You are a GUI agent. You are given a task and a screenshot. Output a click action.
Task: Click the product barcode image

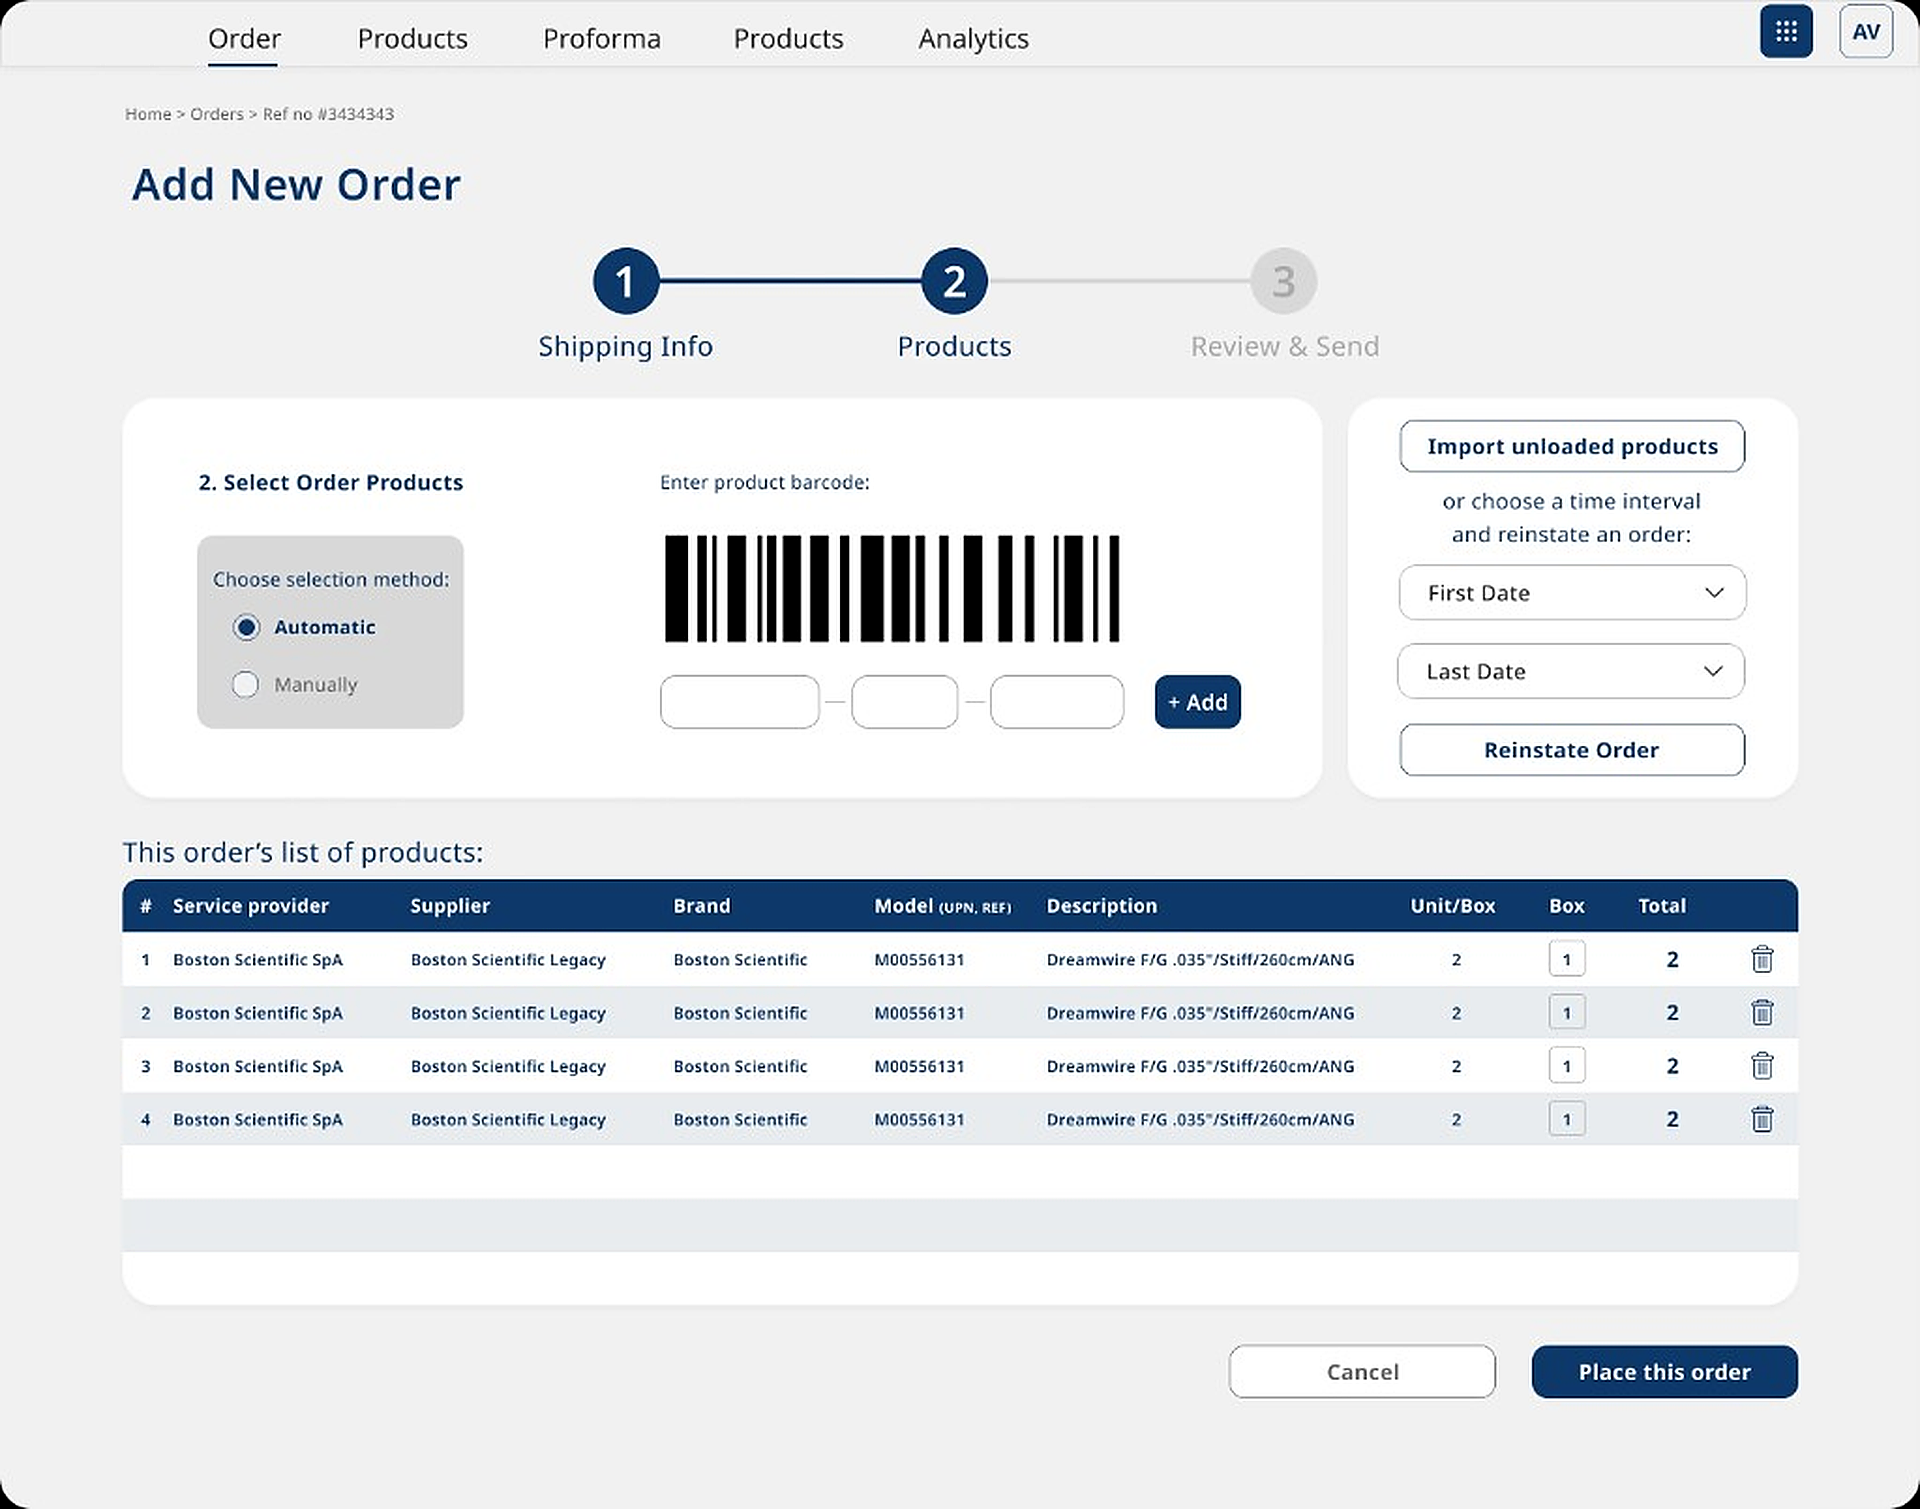tap(892, 588)
